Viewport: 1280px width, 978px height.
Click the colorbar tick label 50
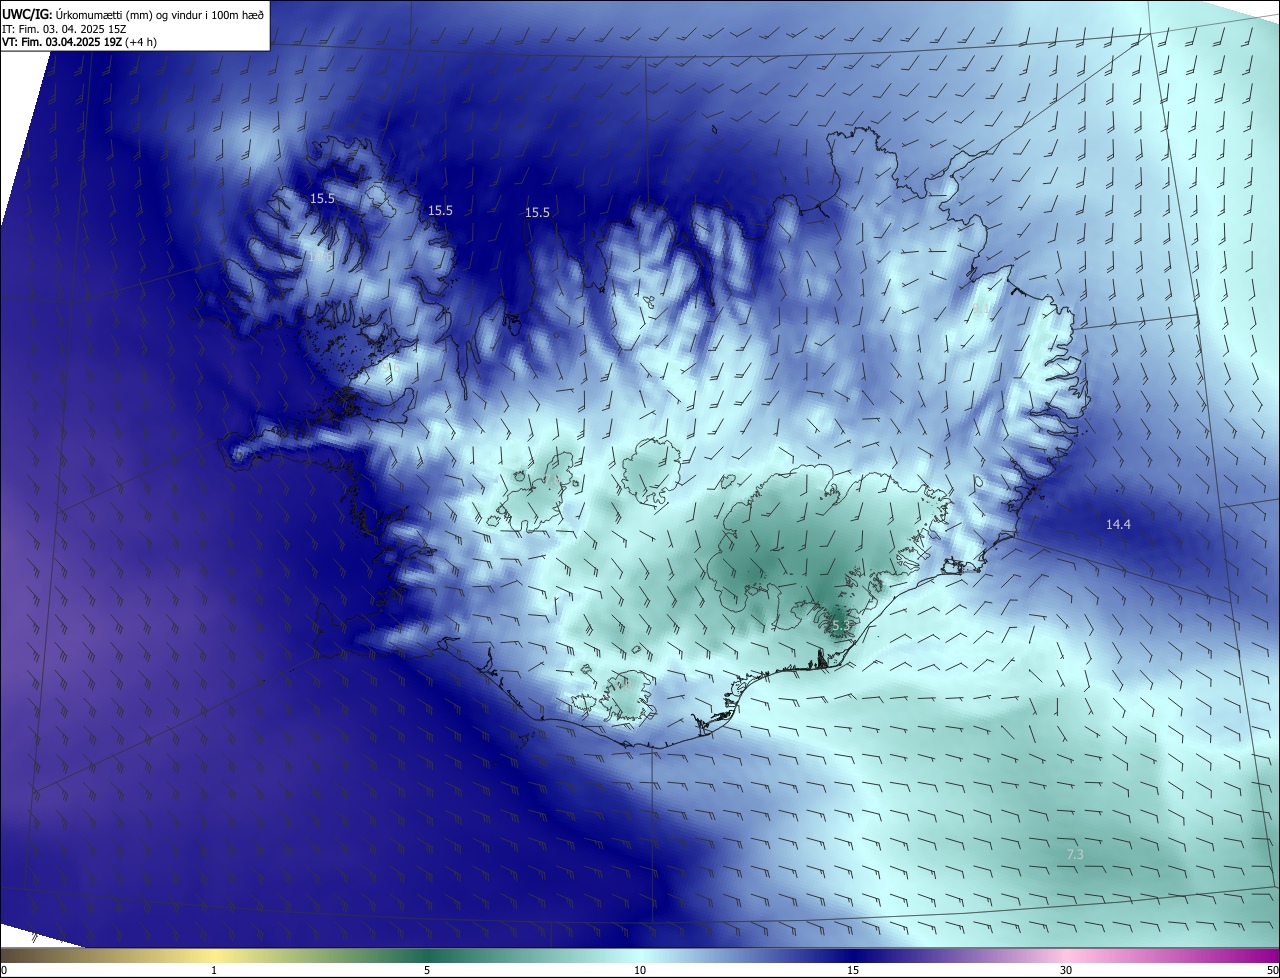tap(1272, 970)
